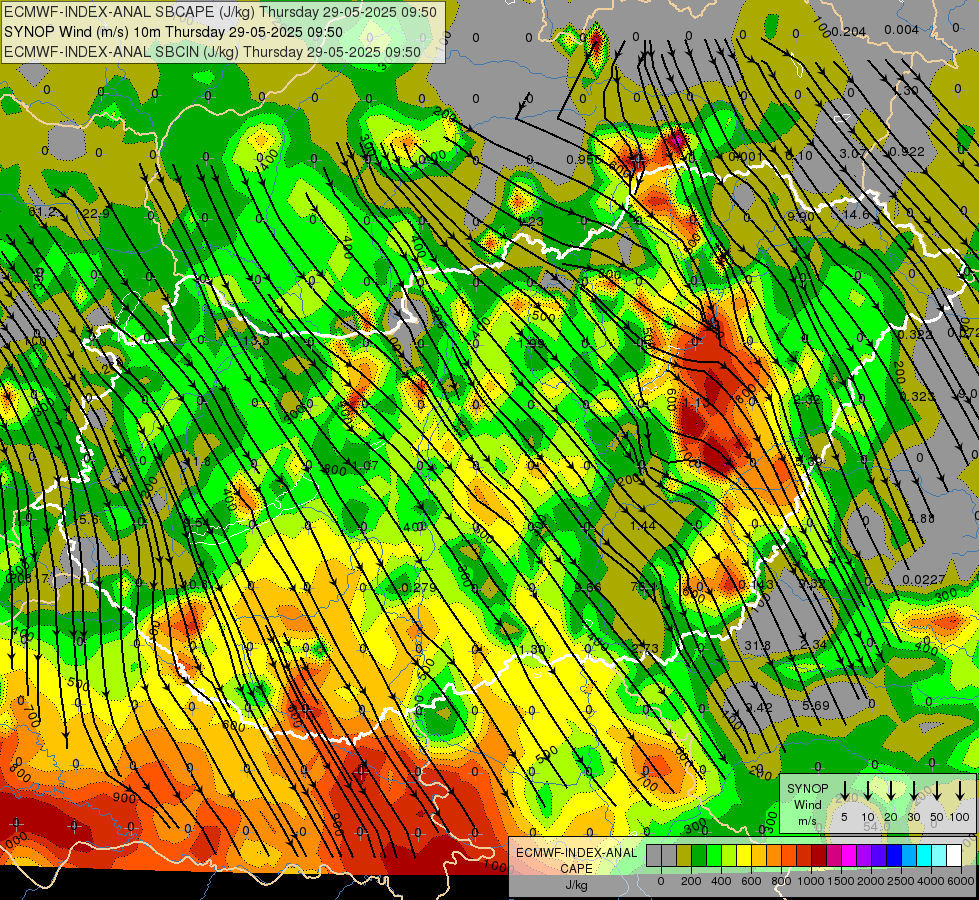979x900 pixels.
Task: Pick the pure blue CAPE legend swatch
Action: [x=893, y=855]
